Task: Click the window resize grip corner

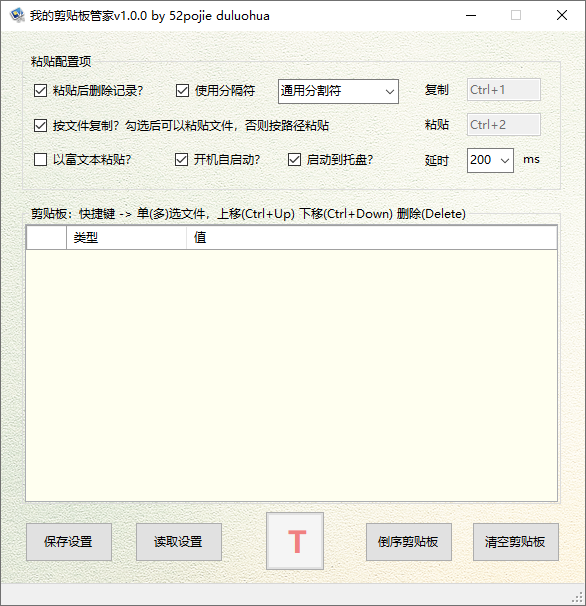Action: pyautogui.click(x=577, y=598)
